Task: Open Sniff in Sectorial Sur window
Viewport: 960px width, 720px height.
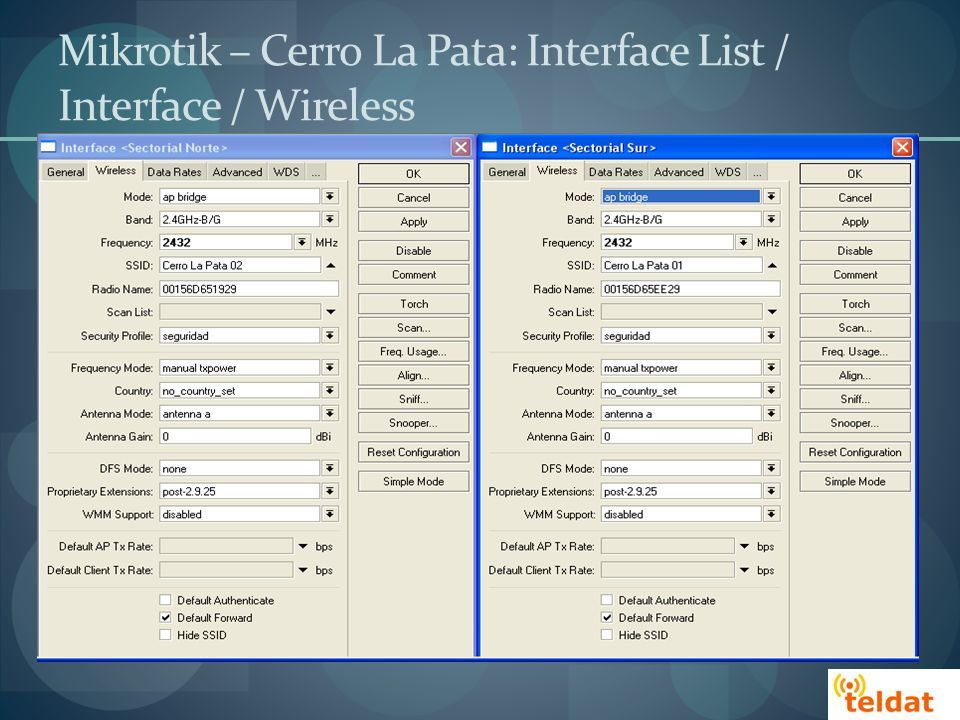Action: [855, 399]
